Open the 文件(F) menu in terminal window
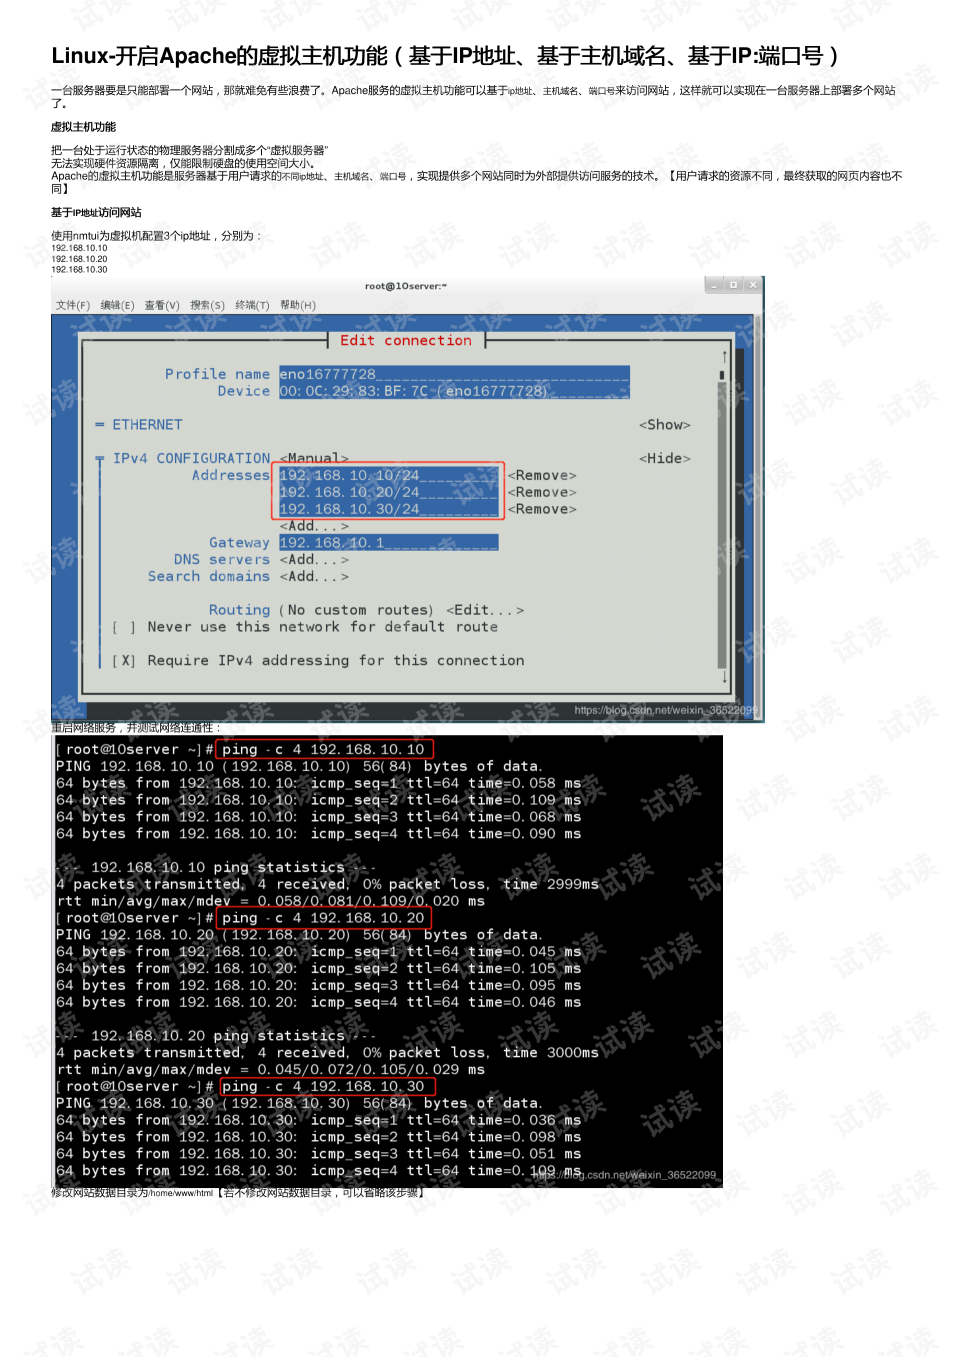The image size is (960, 1357). pos(73,305)
